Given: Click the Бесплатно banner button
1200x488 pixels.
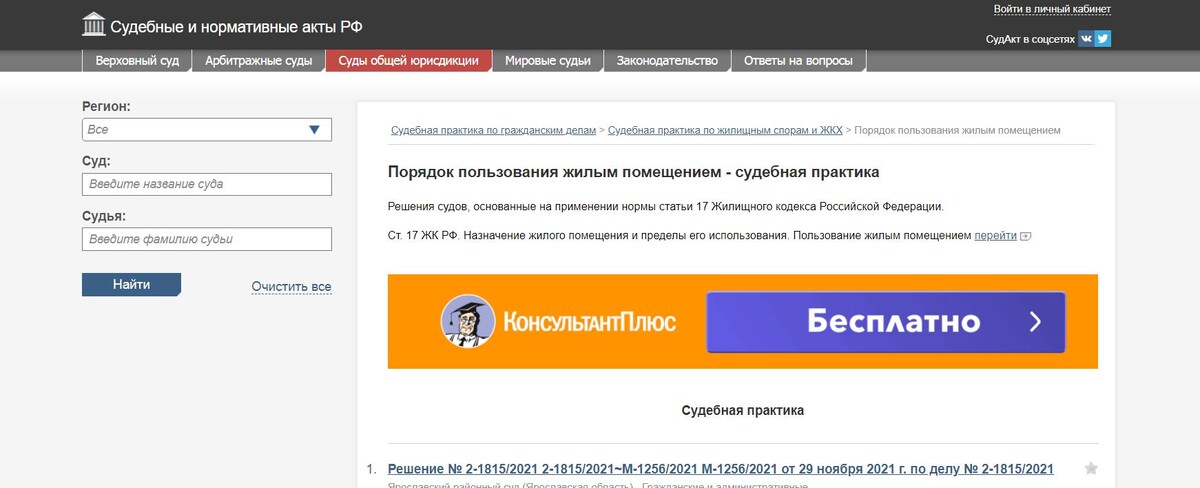Looking at the screenshot, I should (x=886, y=322).
